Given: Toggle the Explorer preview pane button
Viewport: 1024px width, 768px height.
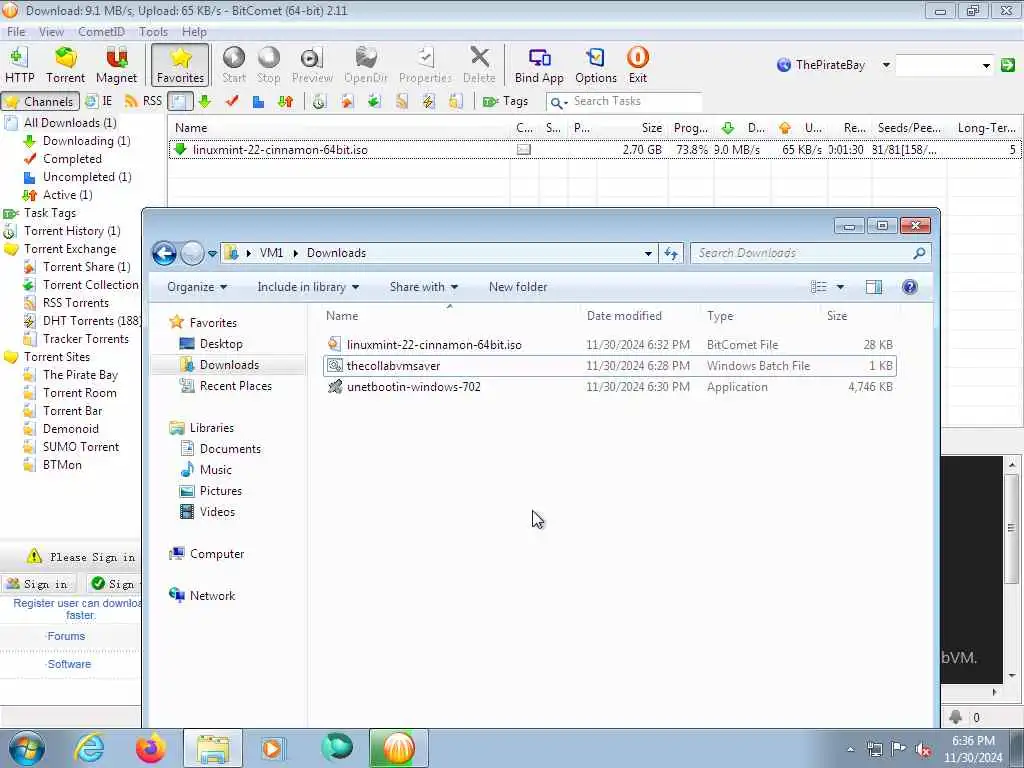Looking at the screenshot, I should click(873, 287).
